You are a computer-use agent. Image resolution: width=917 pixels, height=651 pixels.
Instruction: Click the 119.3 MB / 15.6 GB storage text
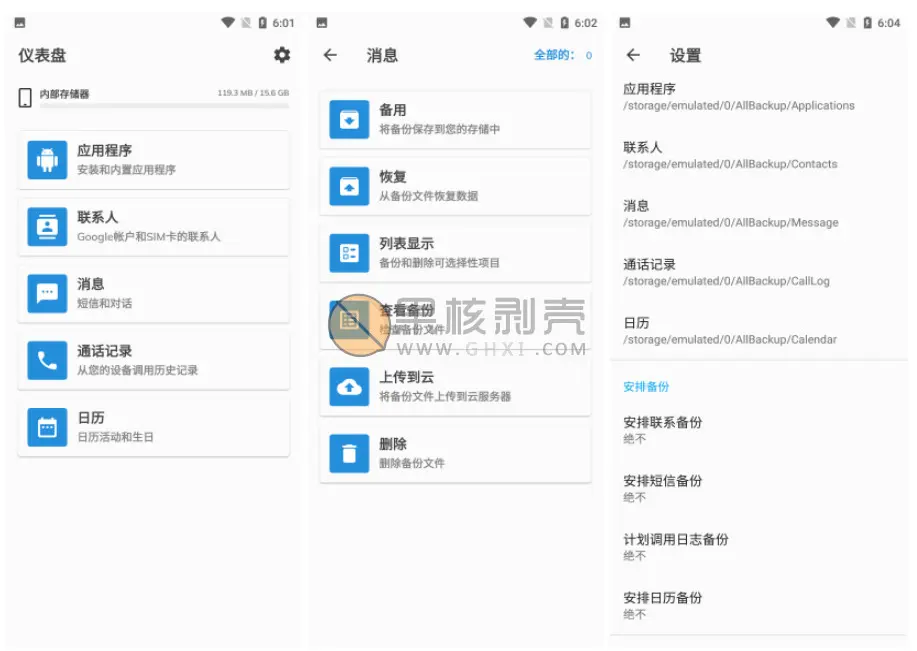[x=253, y=93]
